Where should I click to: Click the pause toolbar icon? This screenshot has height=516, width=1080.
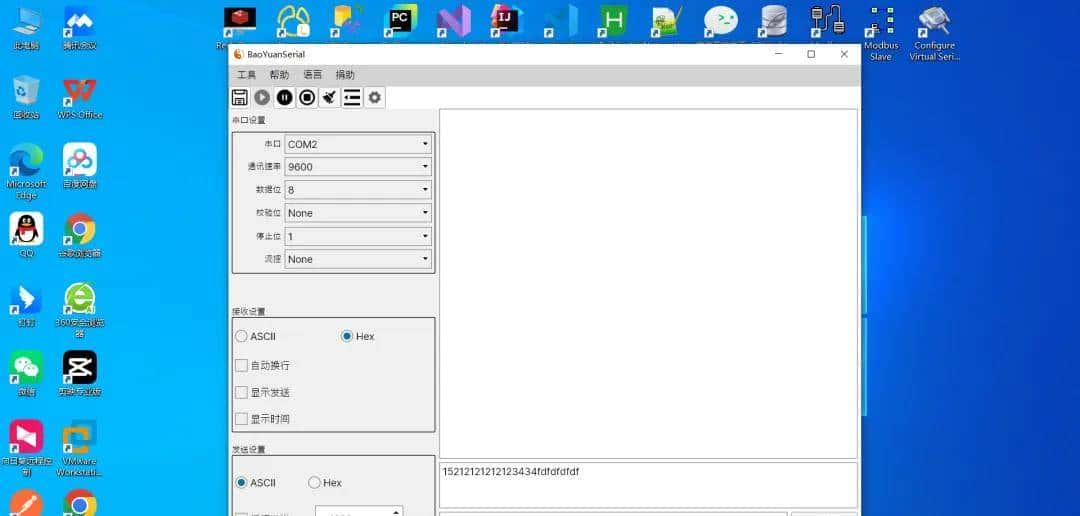coord(284,98)
